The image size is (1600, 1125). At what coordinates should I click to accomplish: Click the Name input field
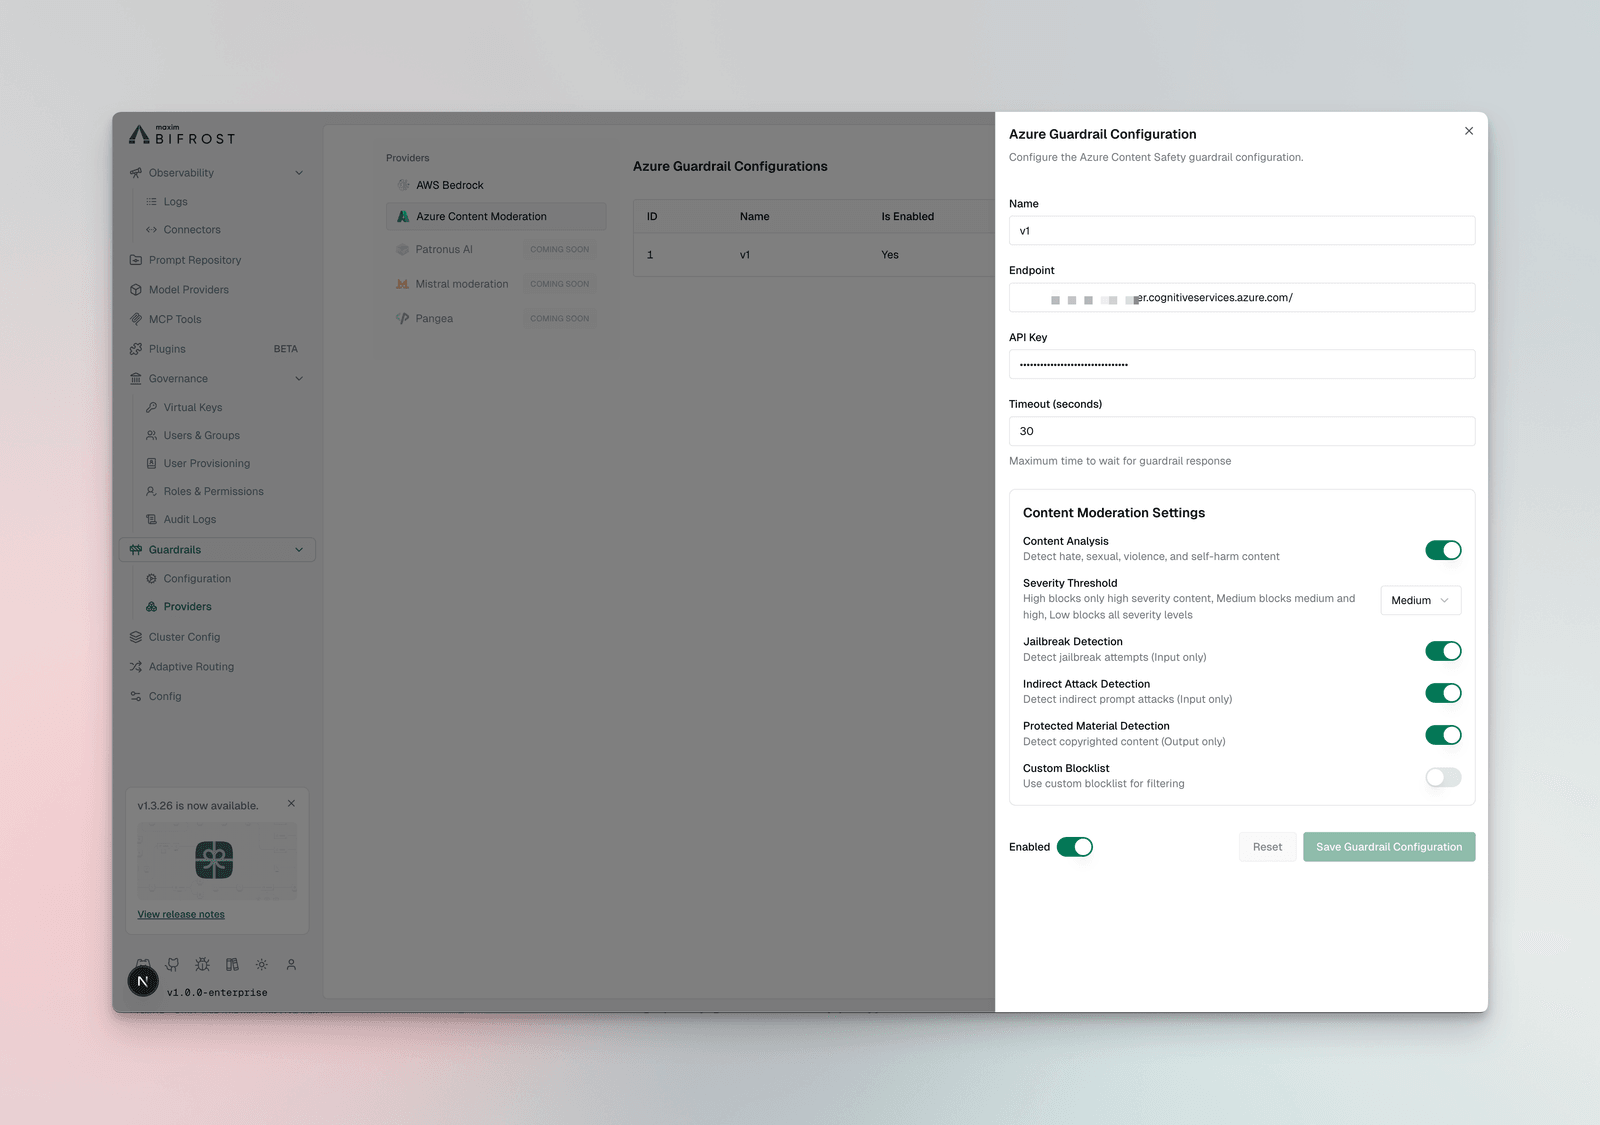tap(1242, 231)
